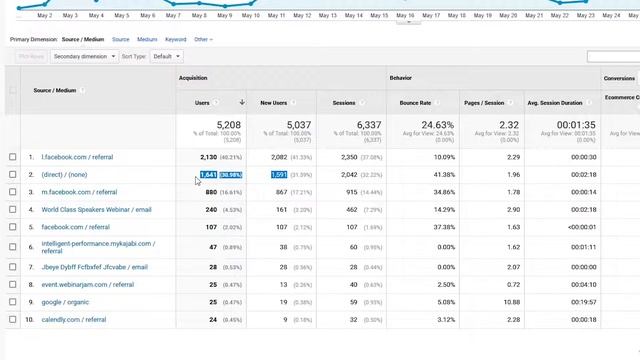Toggle the select-all checkbox in table header
The image size is (640, 360).
coord(13,90)
